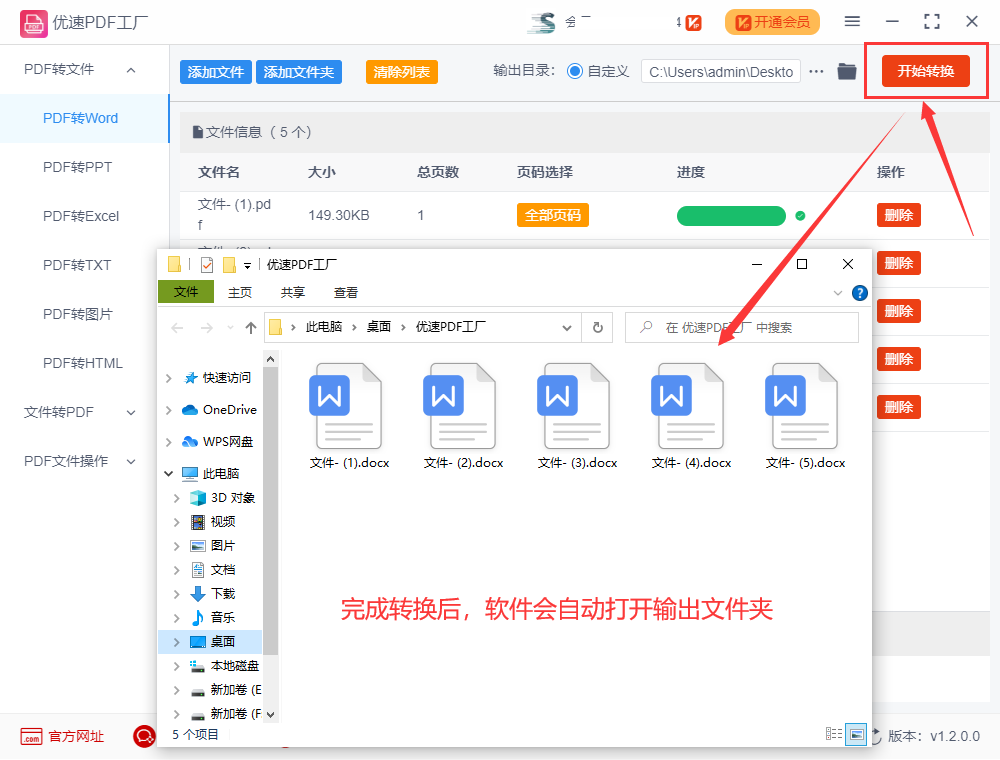
Task: Click the 添加文件 button
Action: click(x=216, y=72)
